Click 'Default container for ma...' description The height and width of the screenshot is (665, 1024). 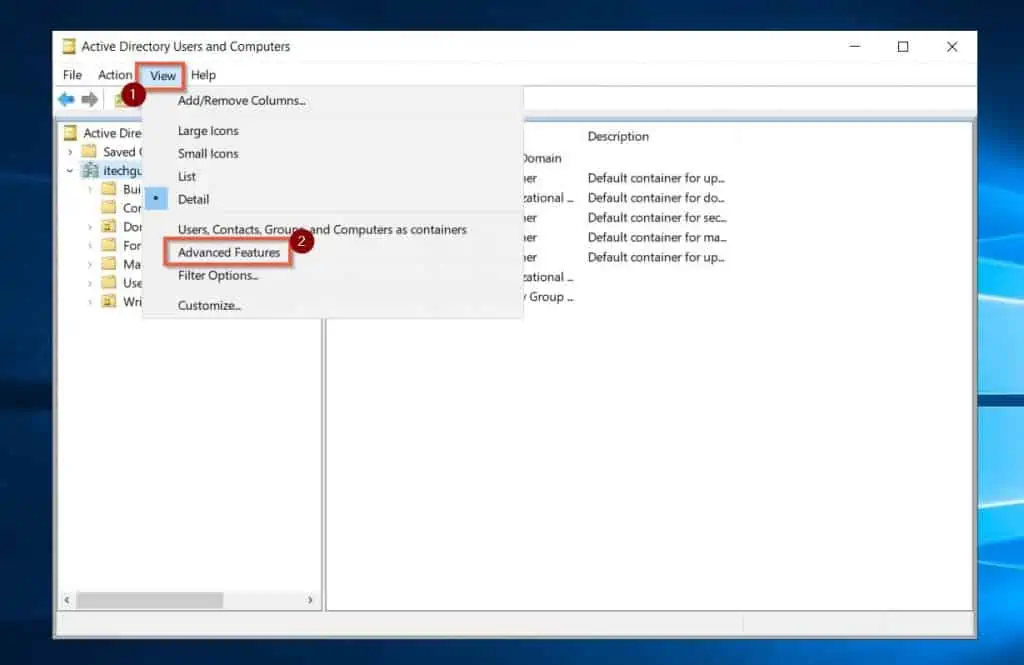[x=656, y=237]
